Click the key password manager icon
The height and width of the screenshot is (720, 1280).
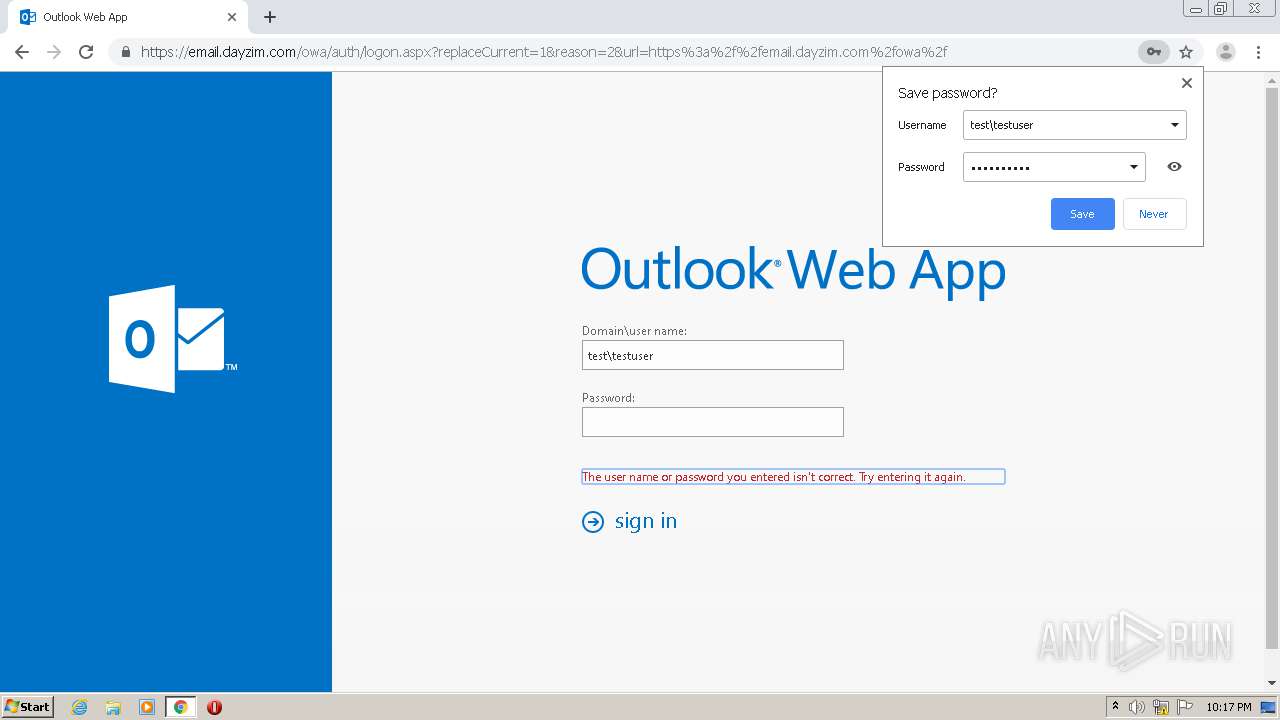tap(1153, 52)
